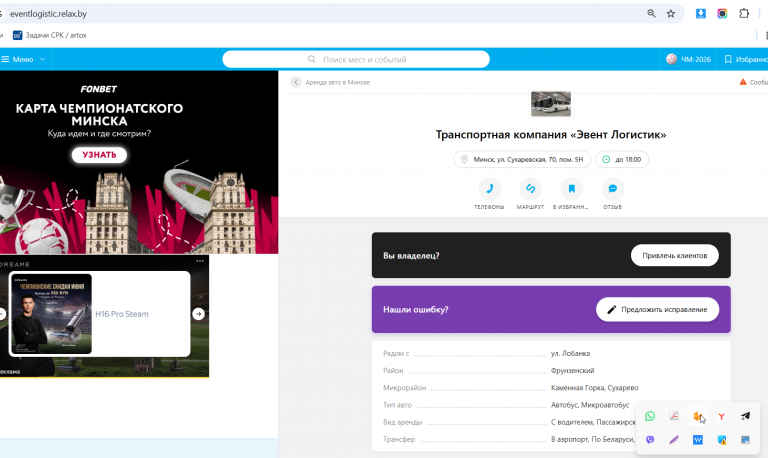Click the Автобус, Микроавтобус value
This screenshot has width=768, height=458.
[x=590, y=405]
